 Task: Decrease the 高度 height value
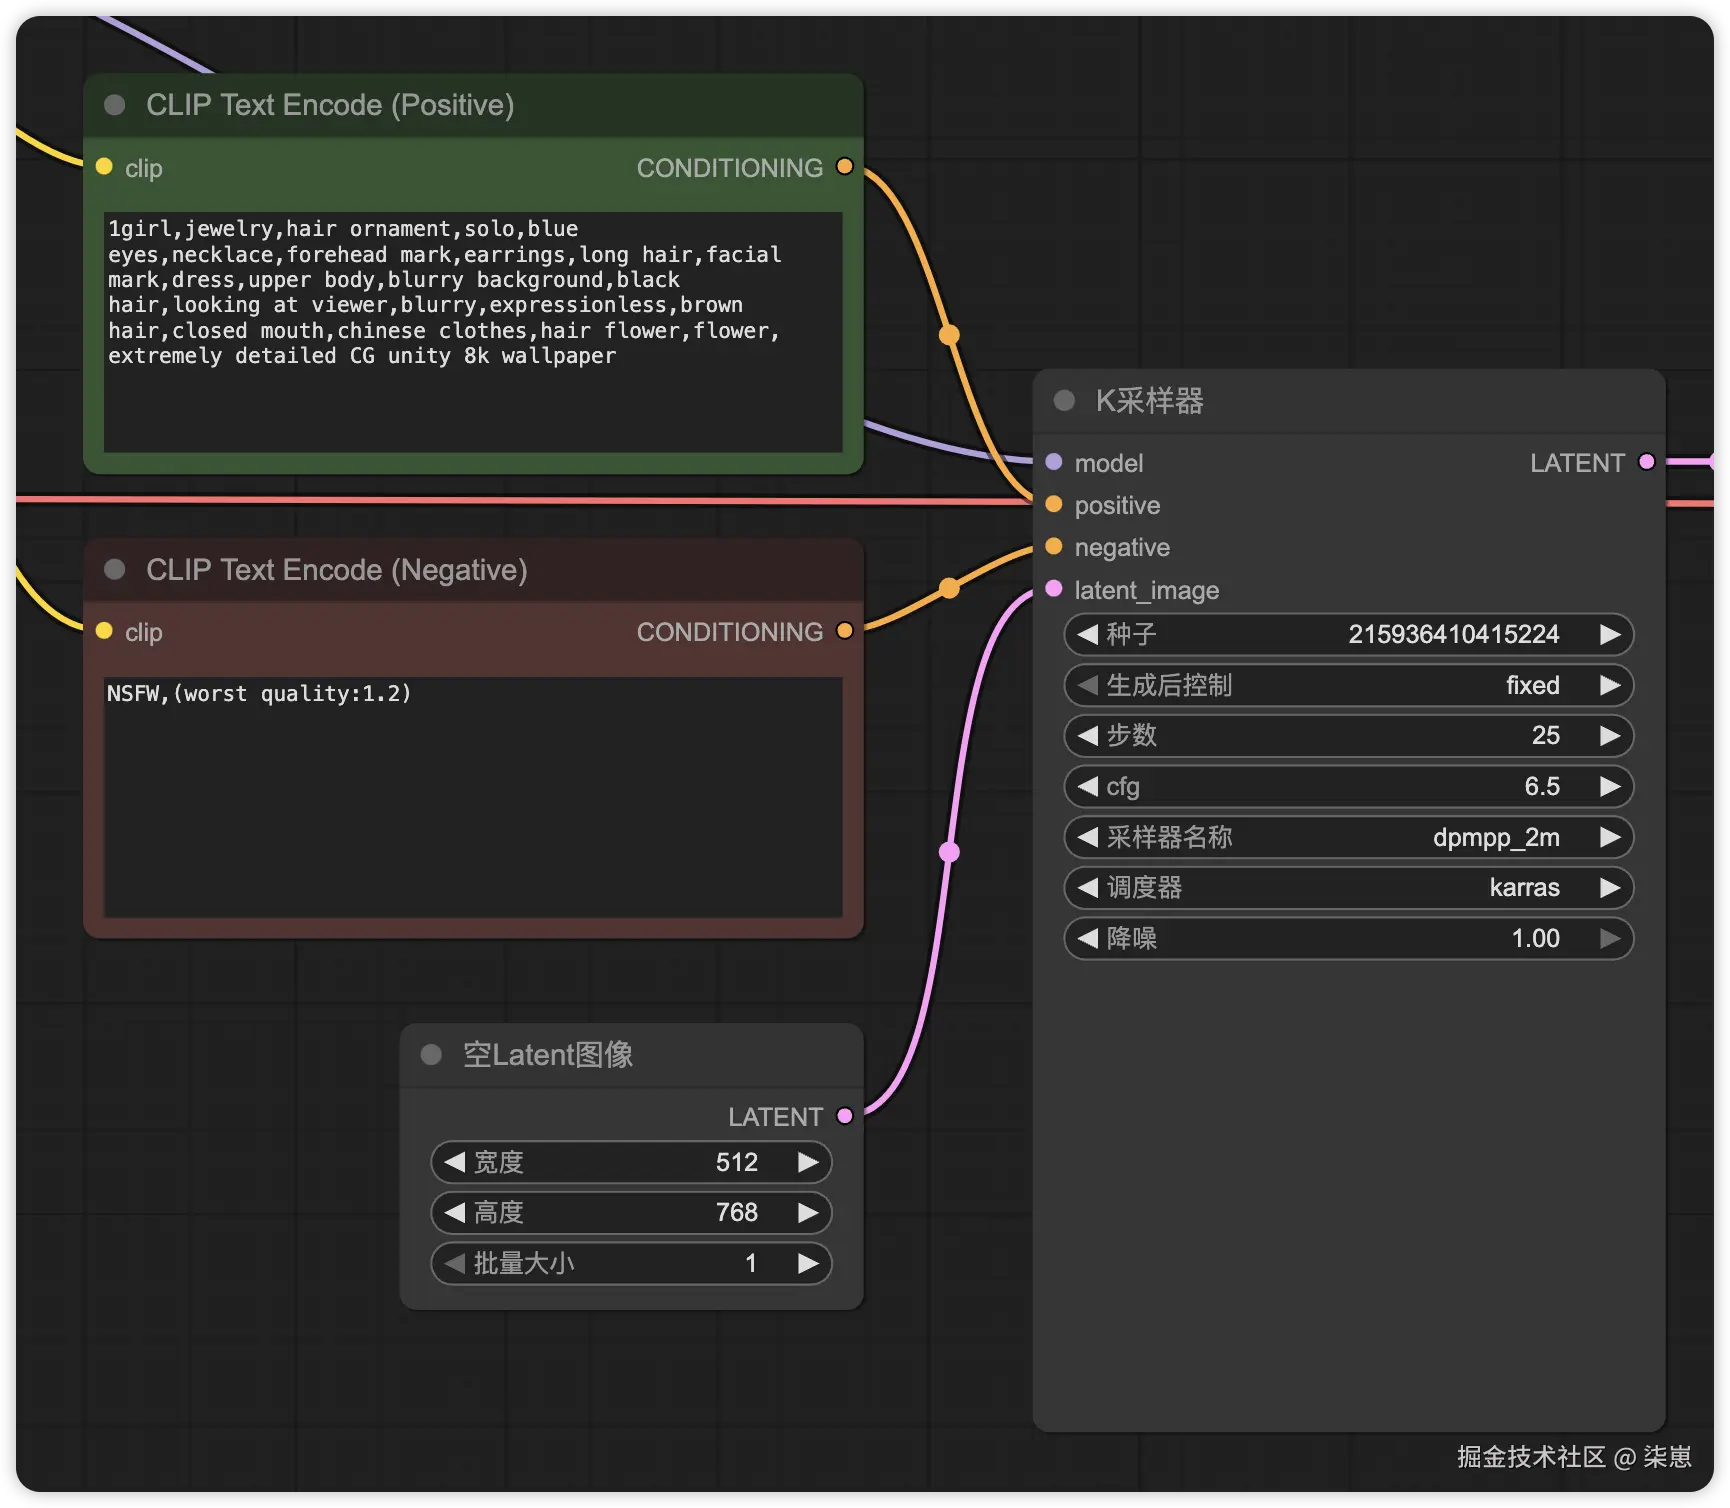[454, 1213]
